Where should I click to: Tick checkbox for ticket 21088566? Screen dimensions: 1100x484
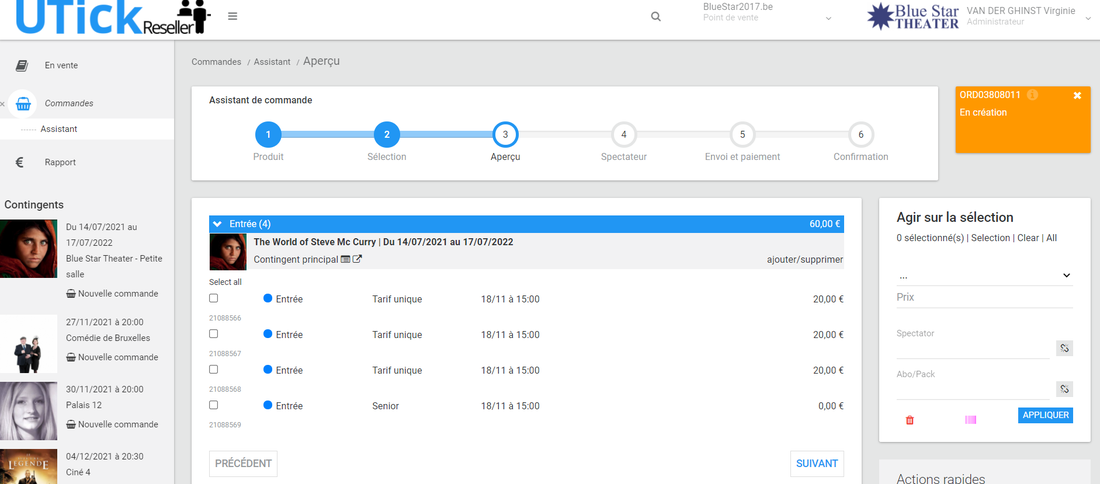click(x=214, y=298)
